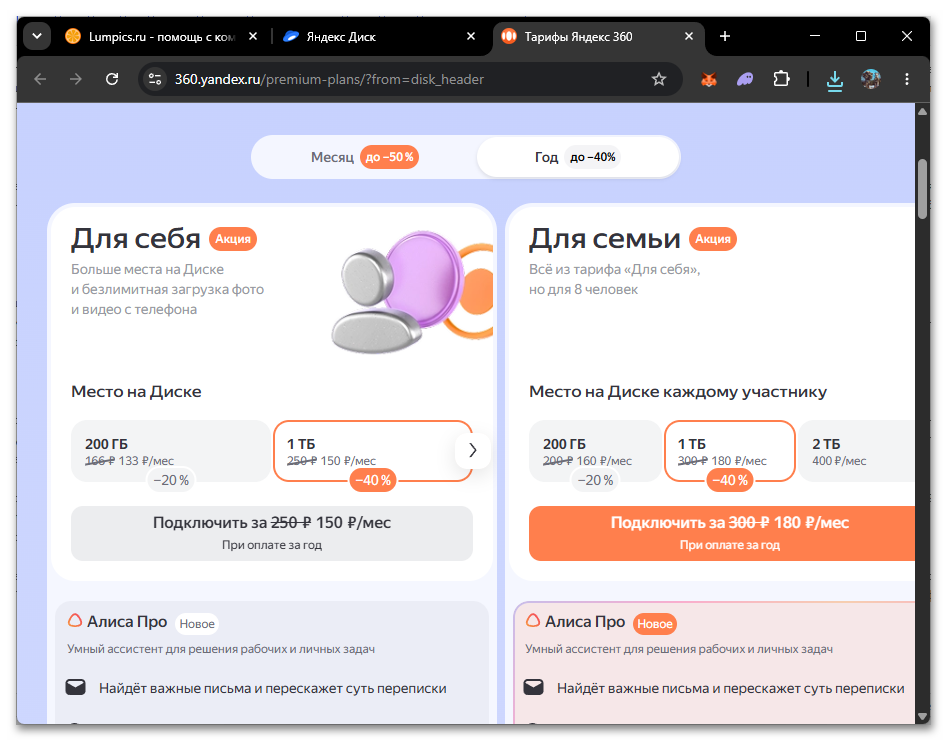The width and height of the screenshot is (947, 741).
Task: Show browser downloads
Action: (x=835, y=80)
